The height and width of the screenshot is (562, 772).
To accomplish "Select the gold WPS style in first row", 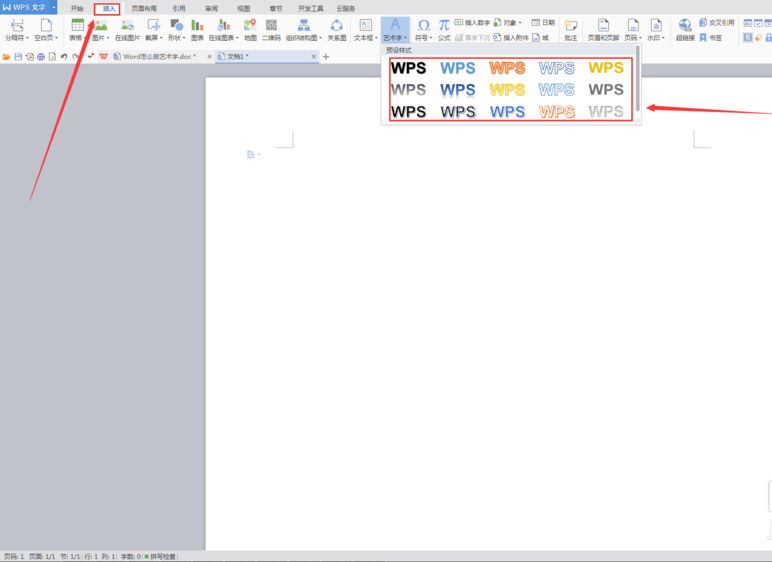I will (606, 68).
